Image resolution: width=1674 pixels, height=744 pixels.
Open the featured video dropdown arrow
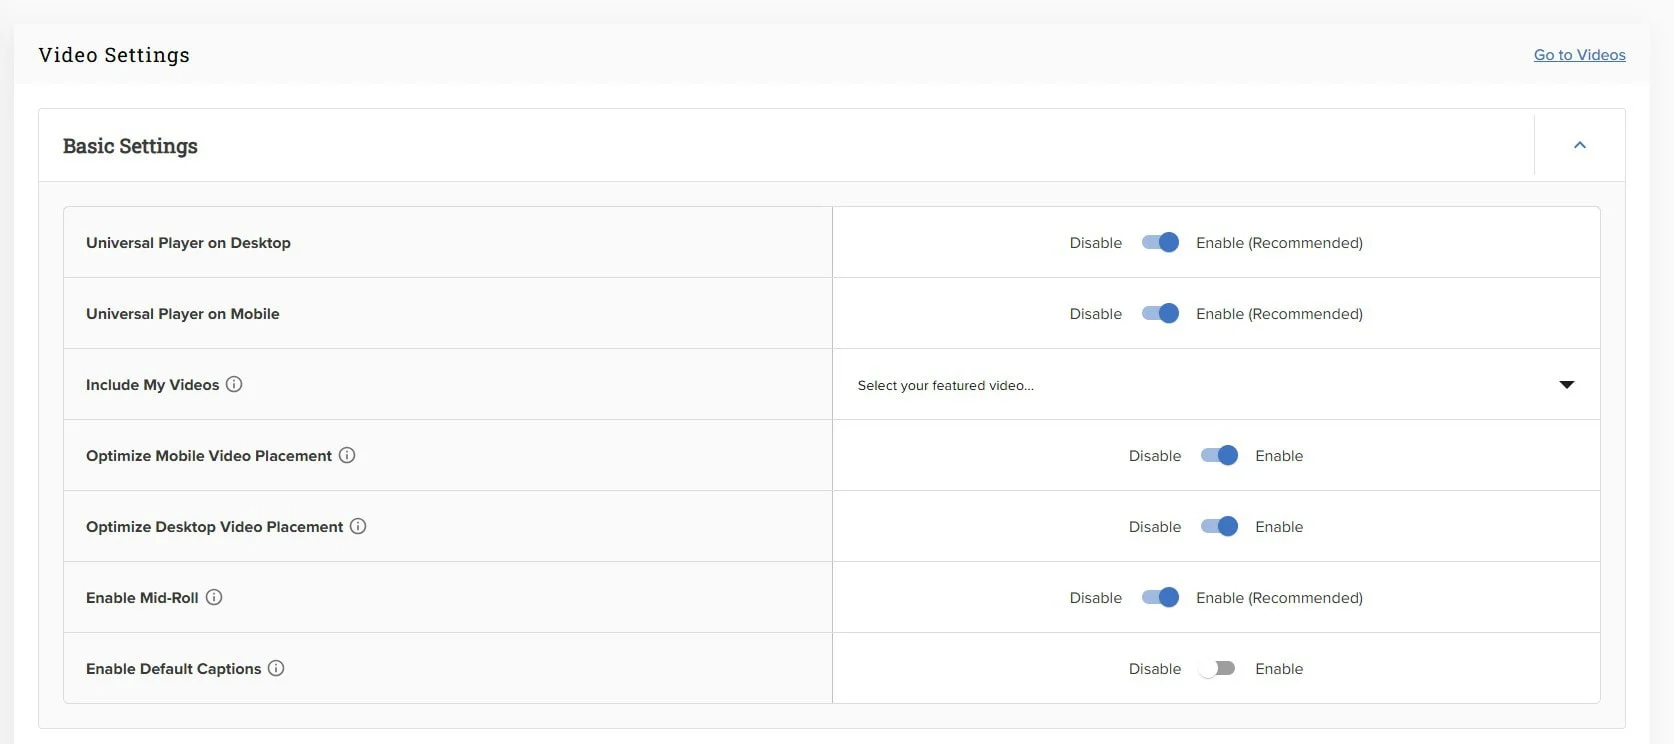point(1566,385)
